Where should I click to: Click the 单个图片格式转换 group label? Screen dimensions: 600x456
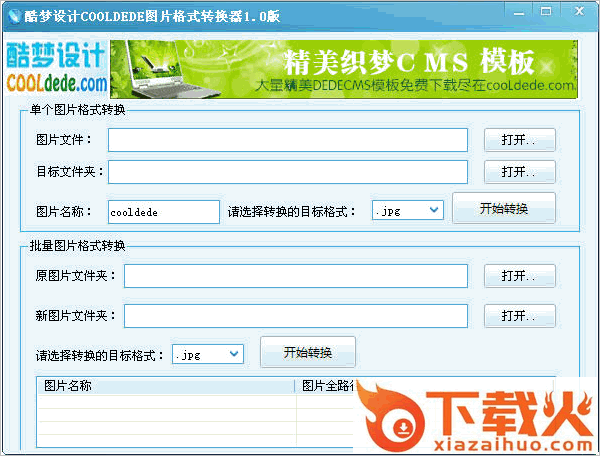tap(78, 110)
